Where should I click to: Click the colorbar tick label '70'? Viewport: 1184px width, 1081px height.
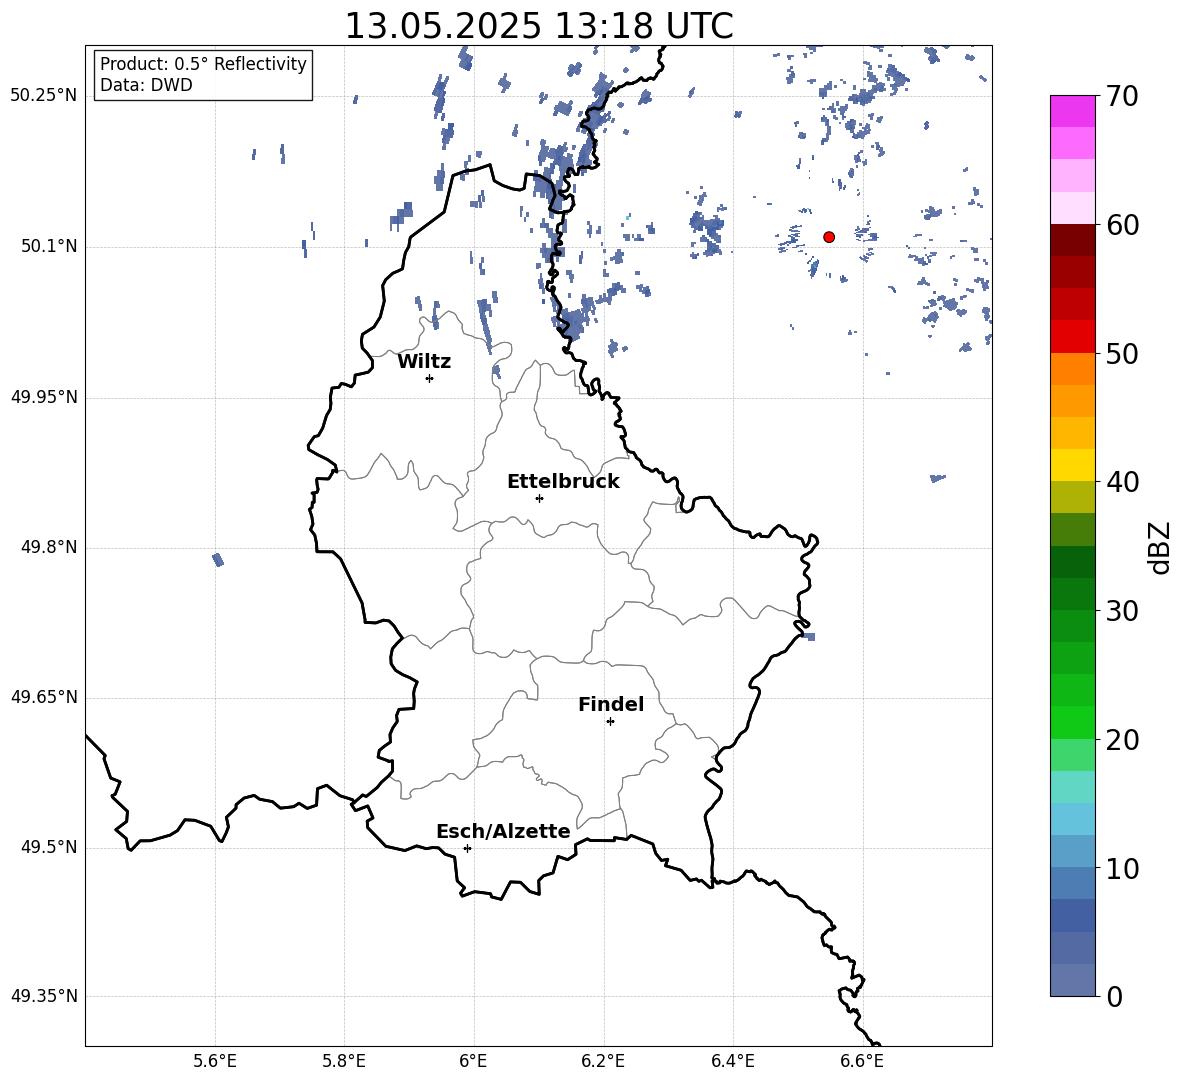coord(1121,97)
